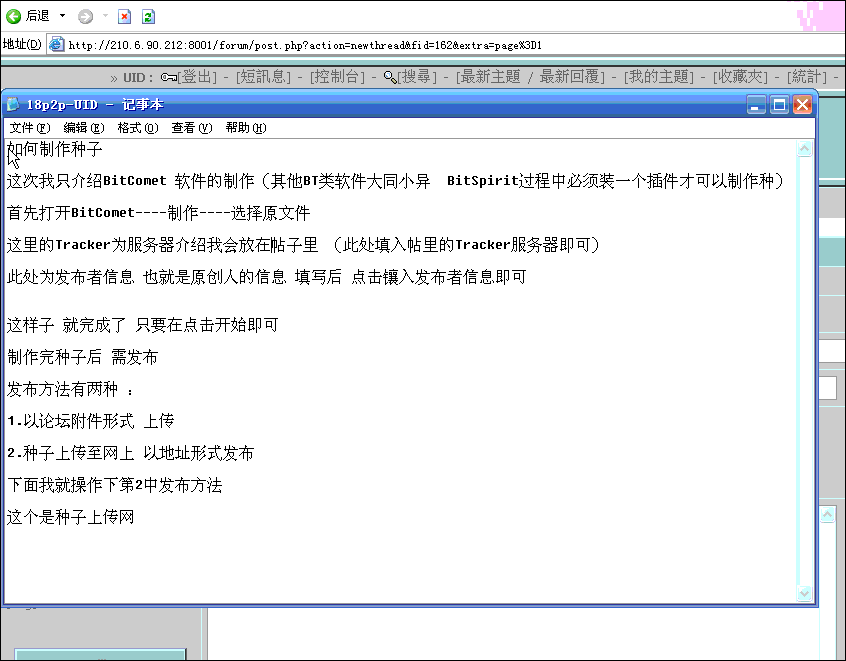846x661 pixels.
Task: Open the 查看(V) menu in Notepad
Action: pos(192,128)
